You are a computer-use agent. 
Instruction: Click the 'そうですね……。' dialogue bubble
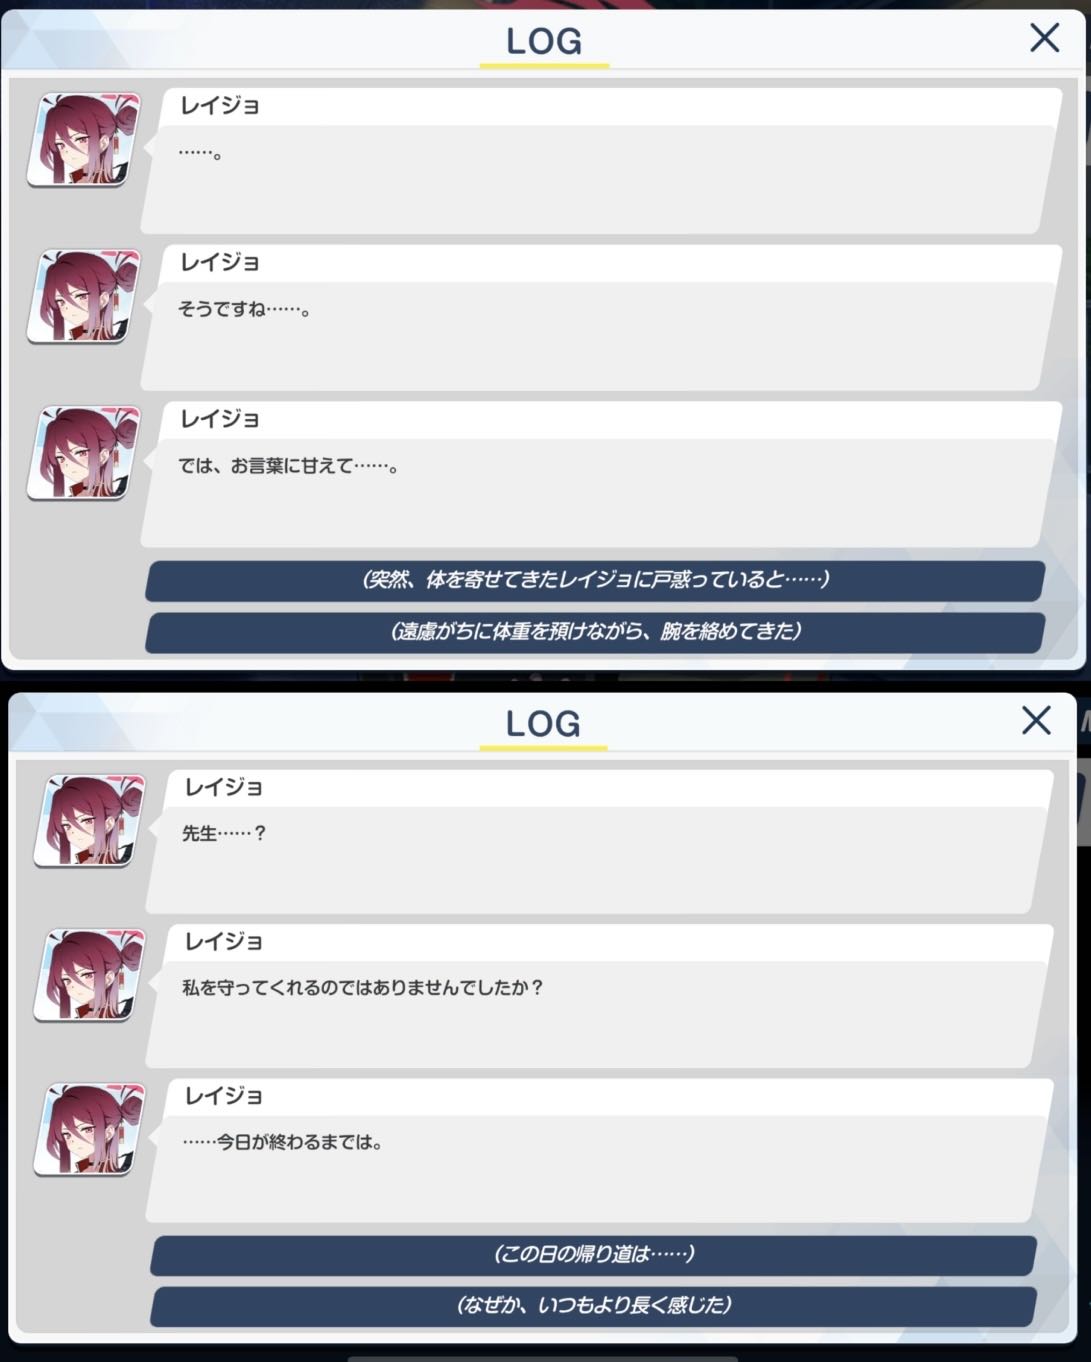tap(600, 318)
